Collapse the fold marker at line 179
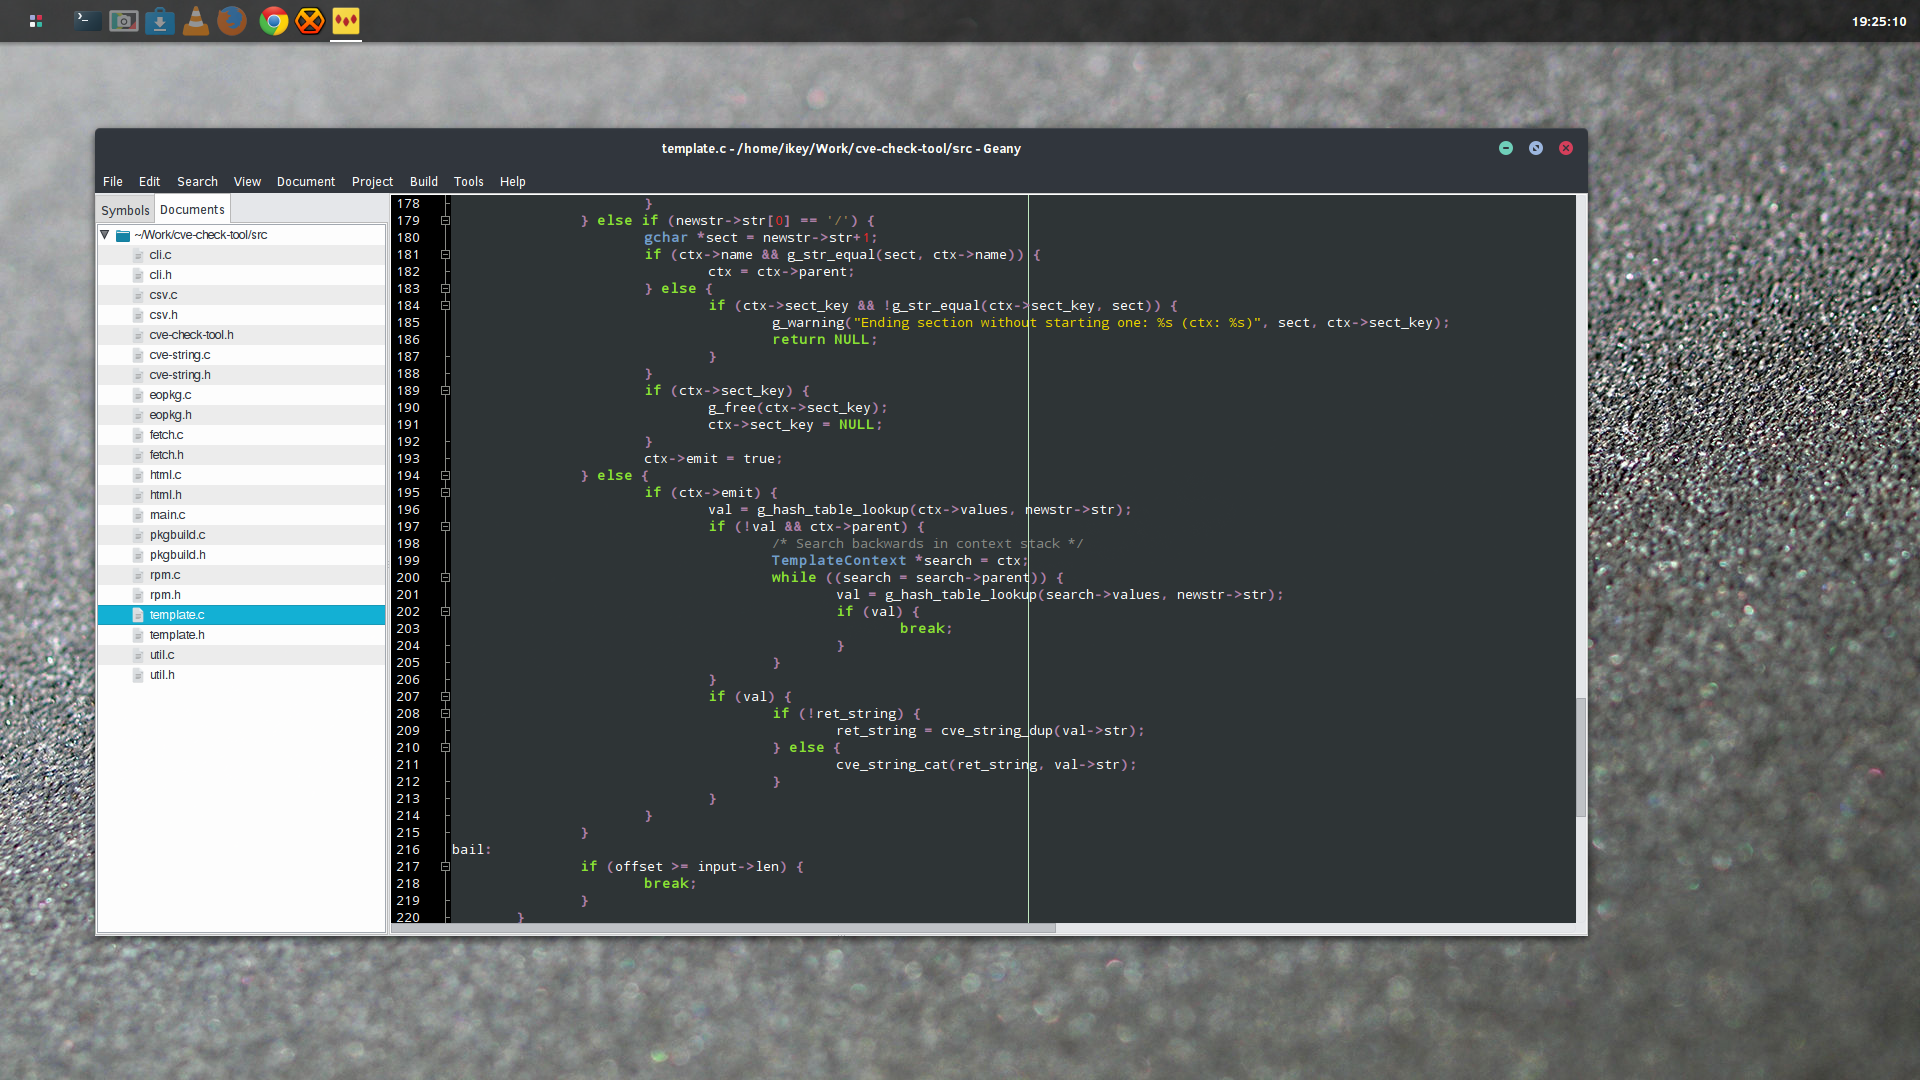Screen dimensions: 1920x1080 point(445,221)
